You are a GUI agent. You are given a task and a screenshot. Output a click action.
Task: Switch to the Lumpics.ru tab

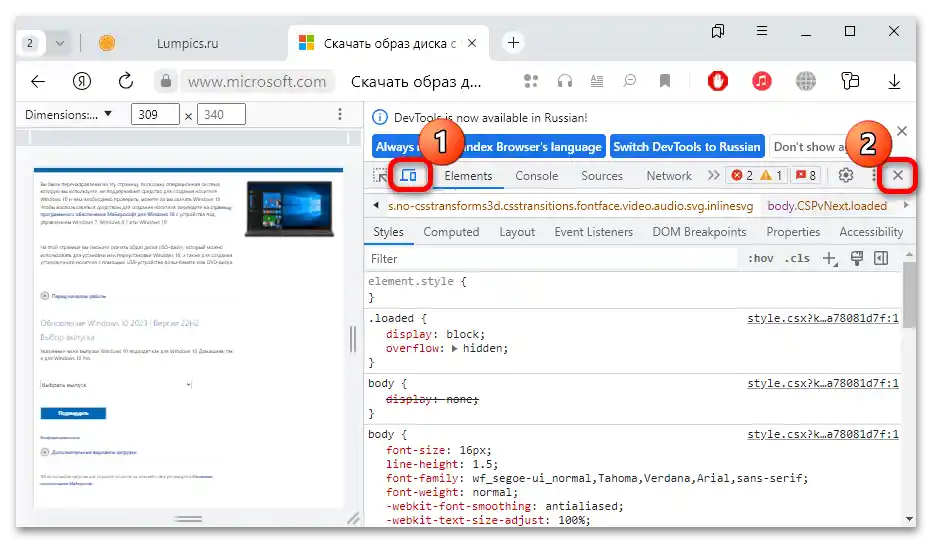(187, 43)
